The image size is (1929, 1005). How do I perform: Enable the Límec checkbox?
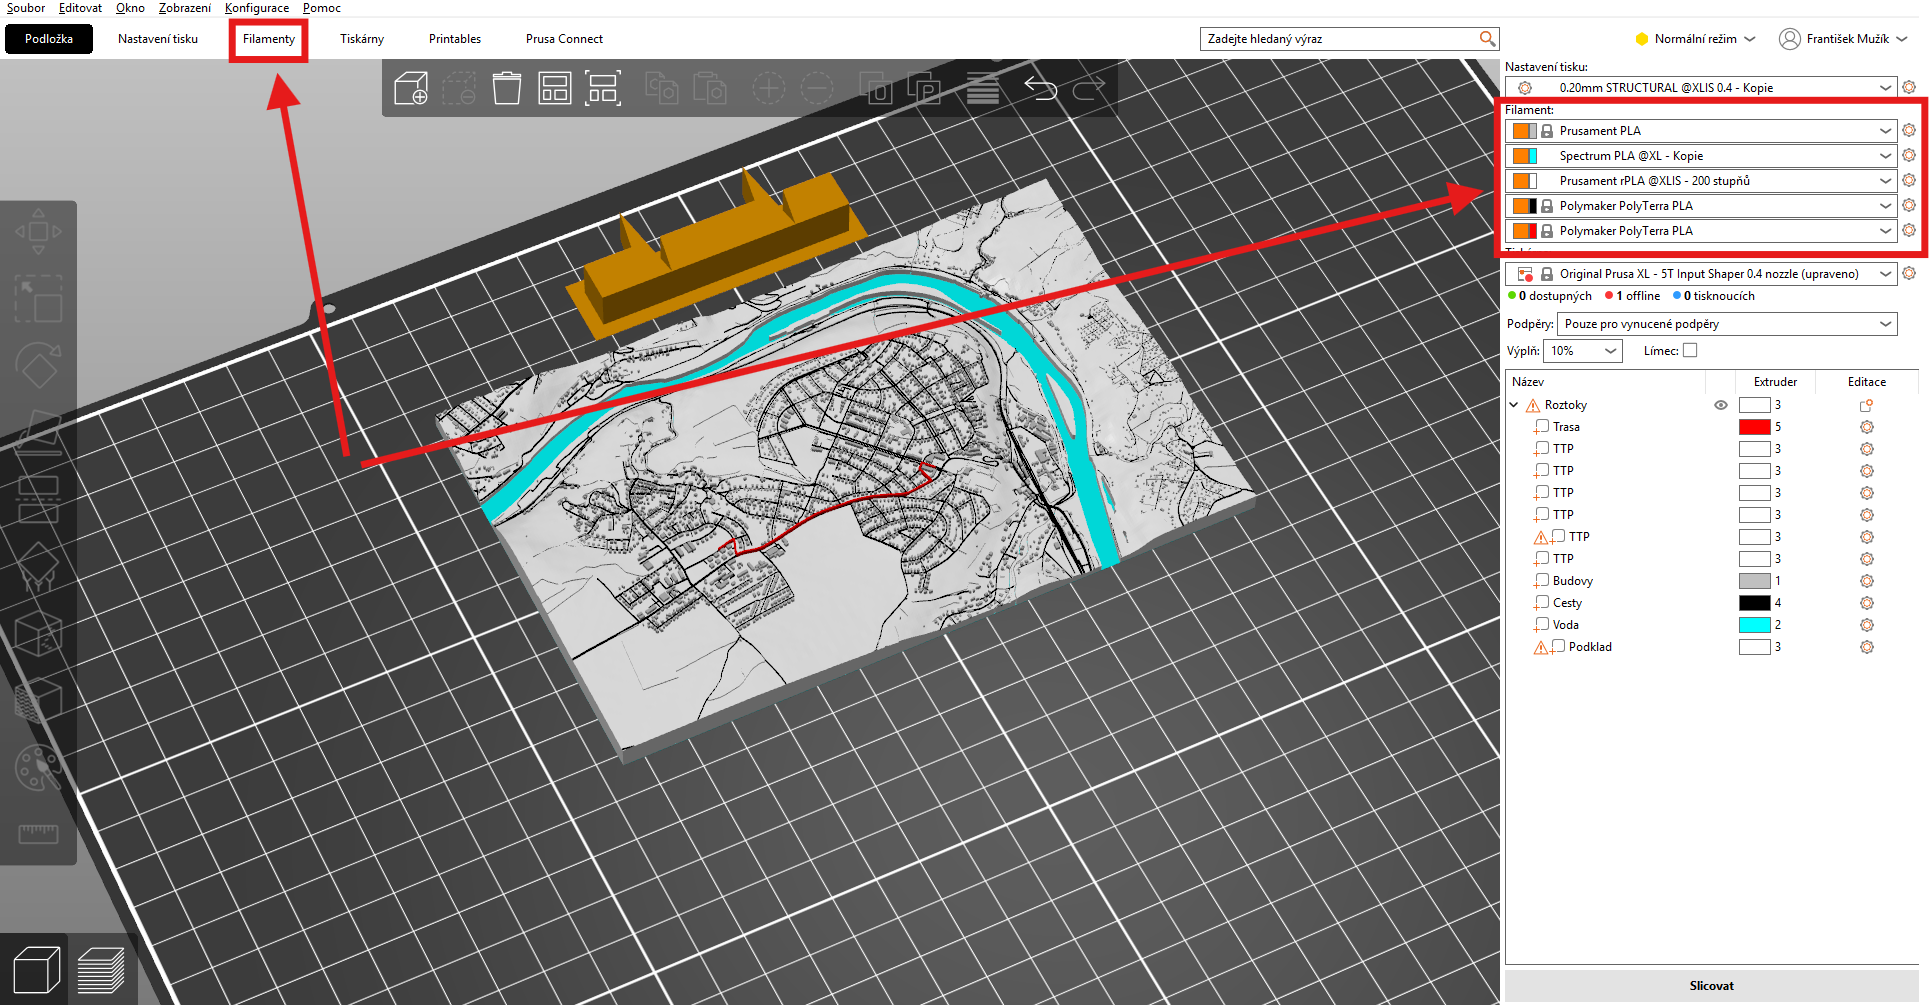coord(1690,351)
